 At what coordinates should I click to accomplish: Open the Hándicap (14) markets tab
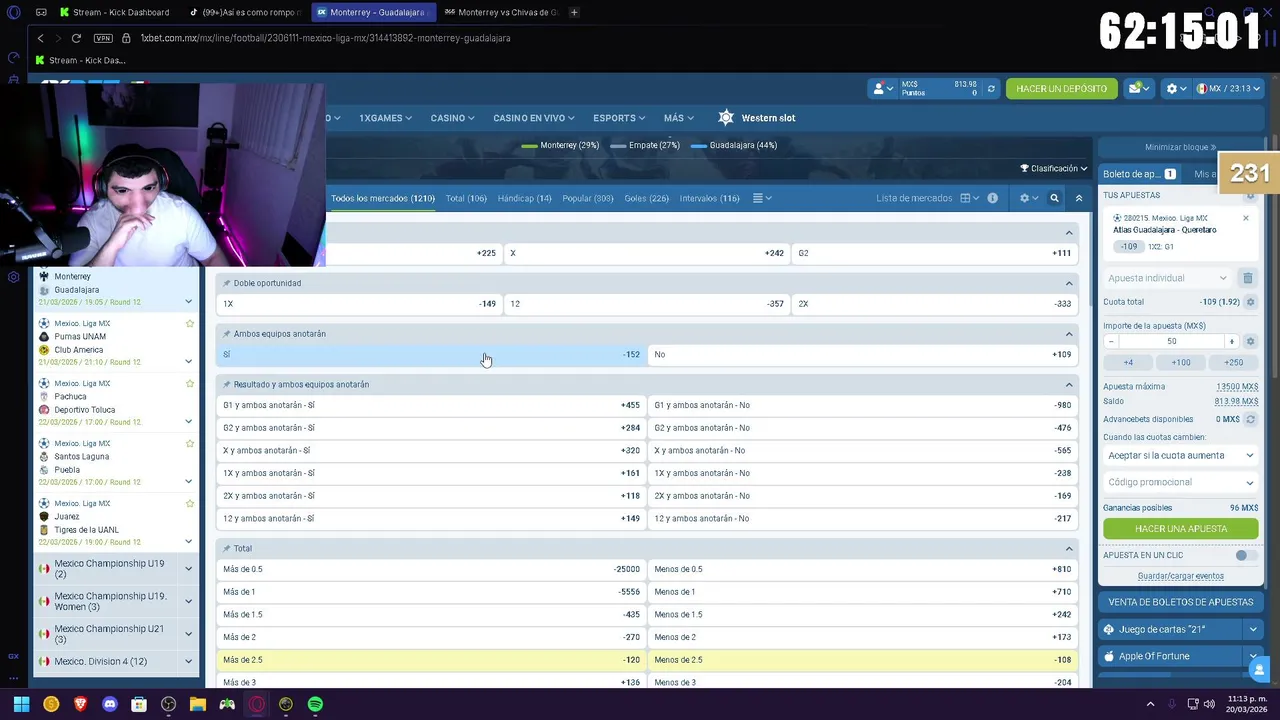coord(524,198)
